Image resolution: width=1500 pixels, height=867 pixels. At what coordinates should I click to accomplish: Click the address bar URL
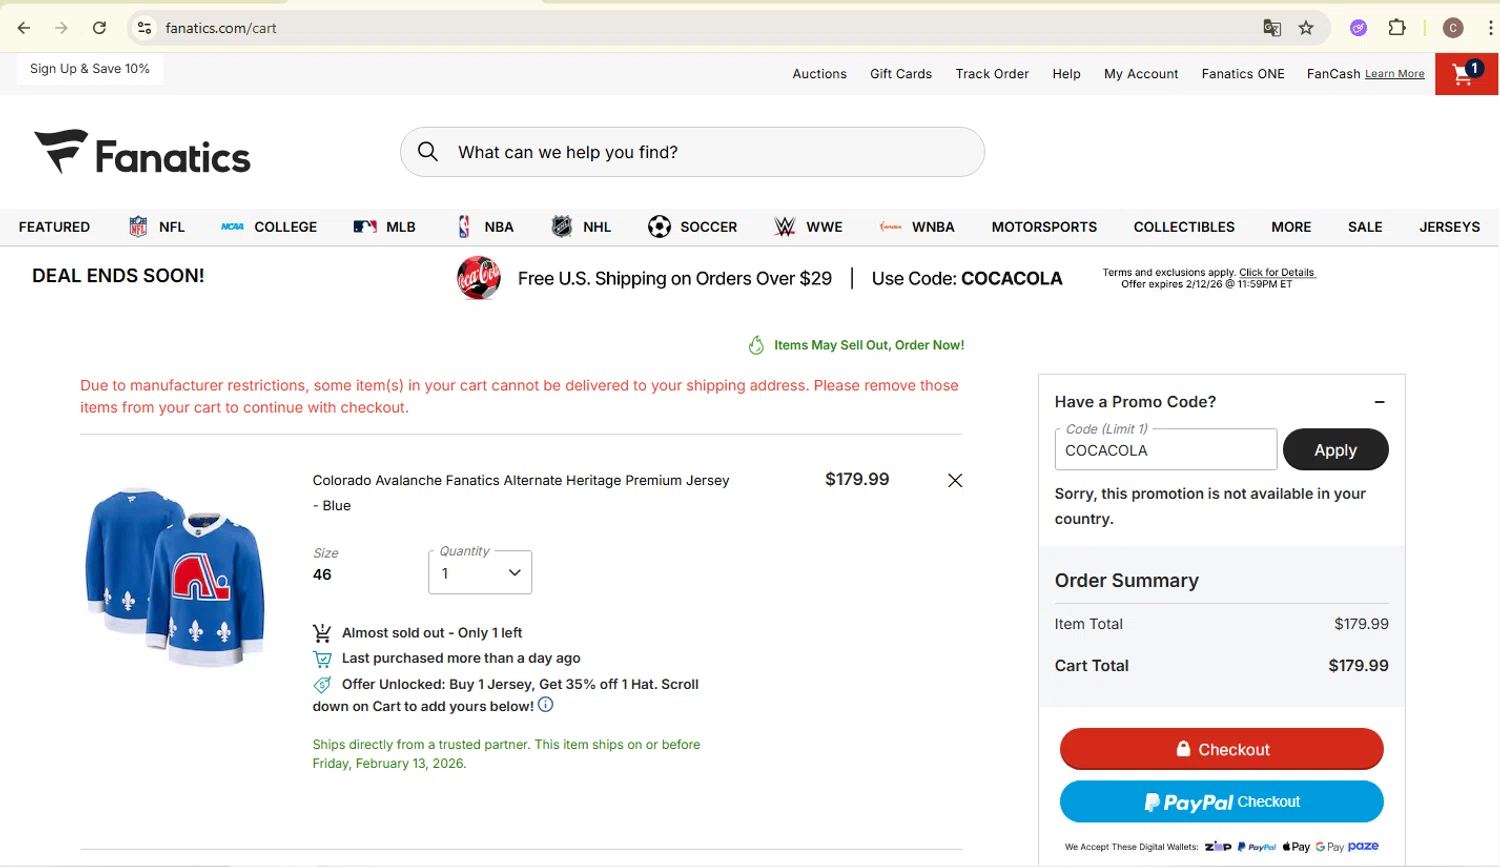[x=221, y=28]
